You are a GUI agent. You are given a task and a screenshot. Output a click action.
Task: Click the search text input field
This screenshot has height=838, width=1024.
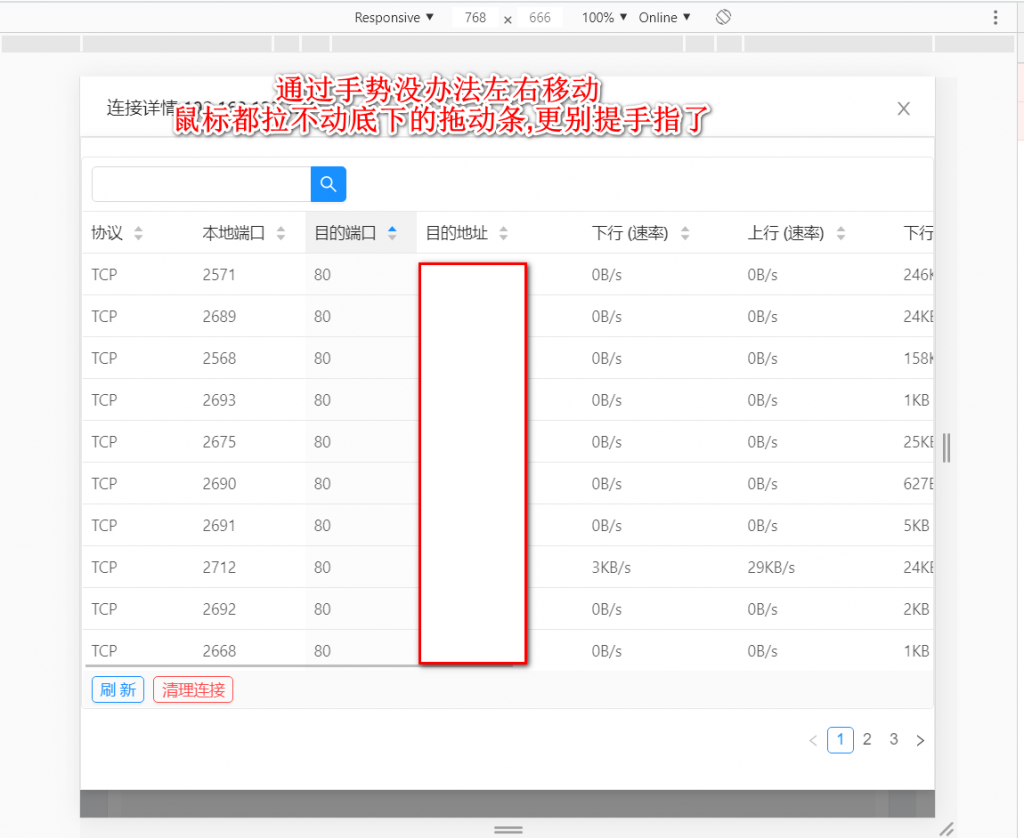coord(201,184)
